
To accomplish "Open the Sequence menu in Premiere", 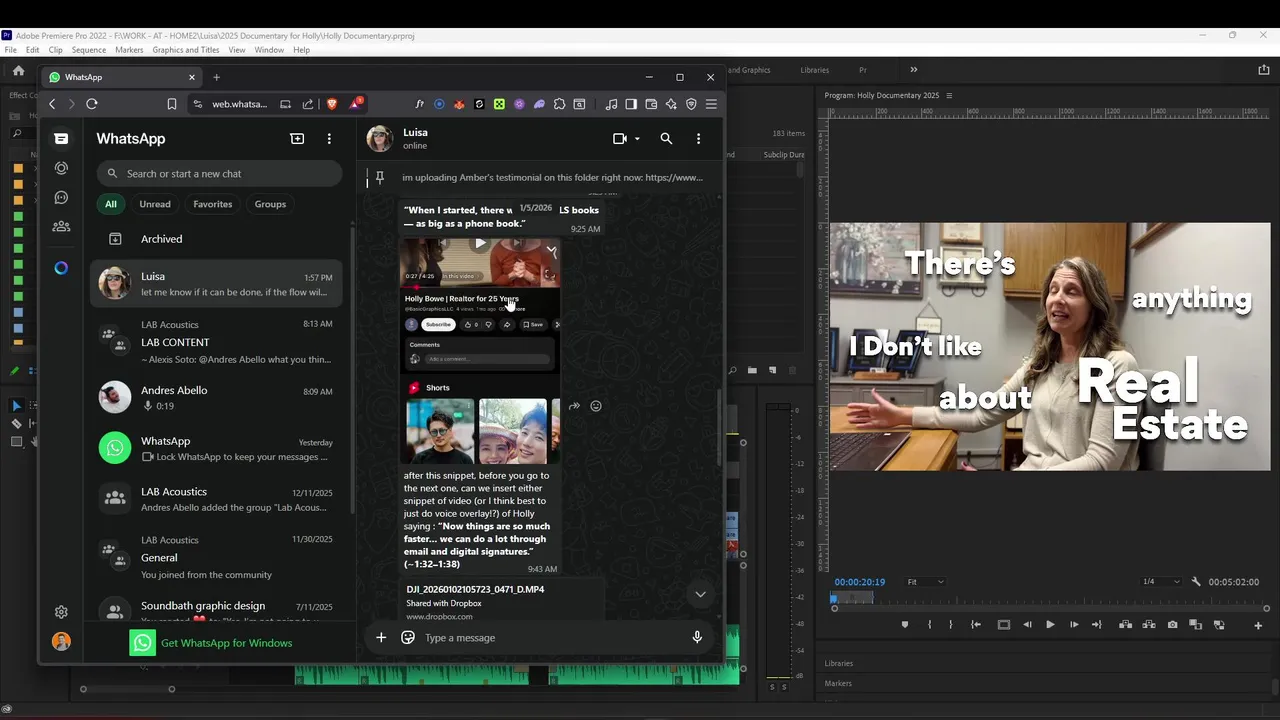I will 88,50.
